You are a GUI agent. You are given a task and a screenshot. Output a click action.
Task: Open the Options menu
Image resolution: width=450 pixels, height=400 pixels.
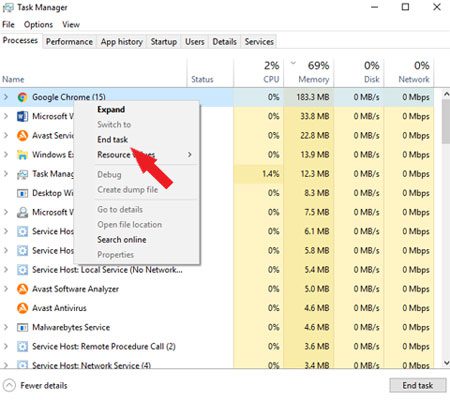(38, 25)
